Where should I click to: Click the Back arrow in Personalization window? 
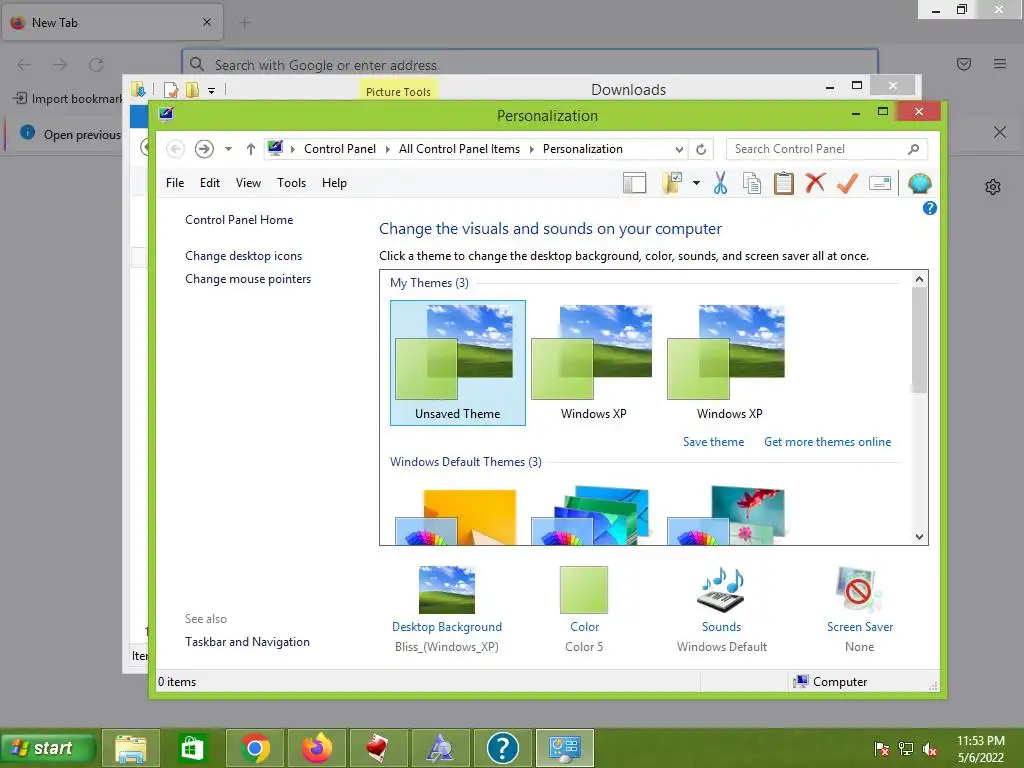click(x=175, y=149)
